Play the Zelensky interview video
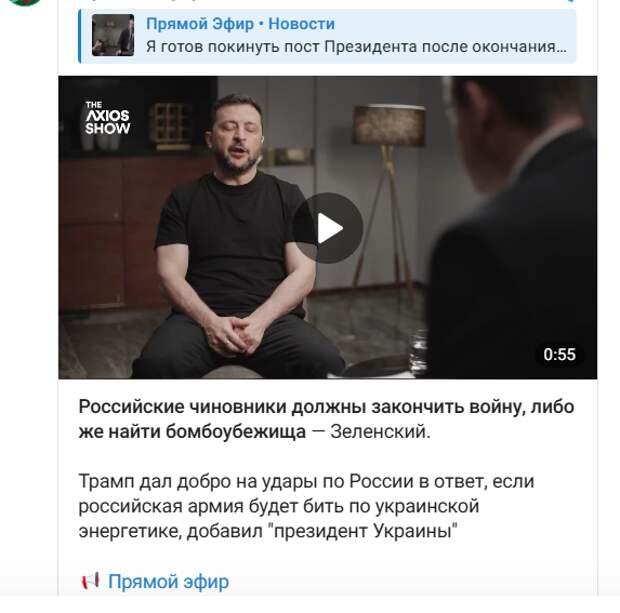 point(328,228)
